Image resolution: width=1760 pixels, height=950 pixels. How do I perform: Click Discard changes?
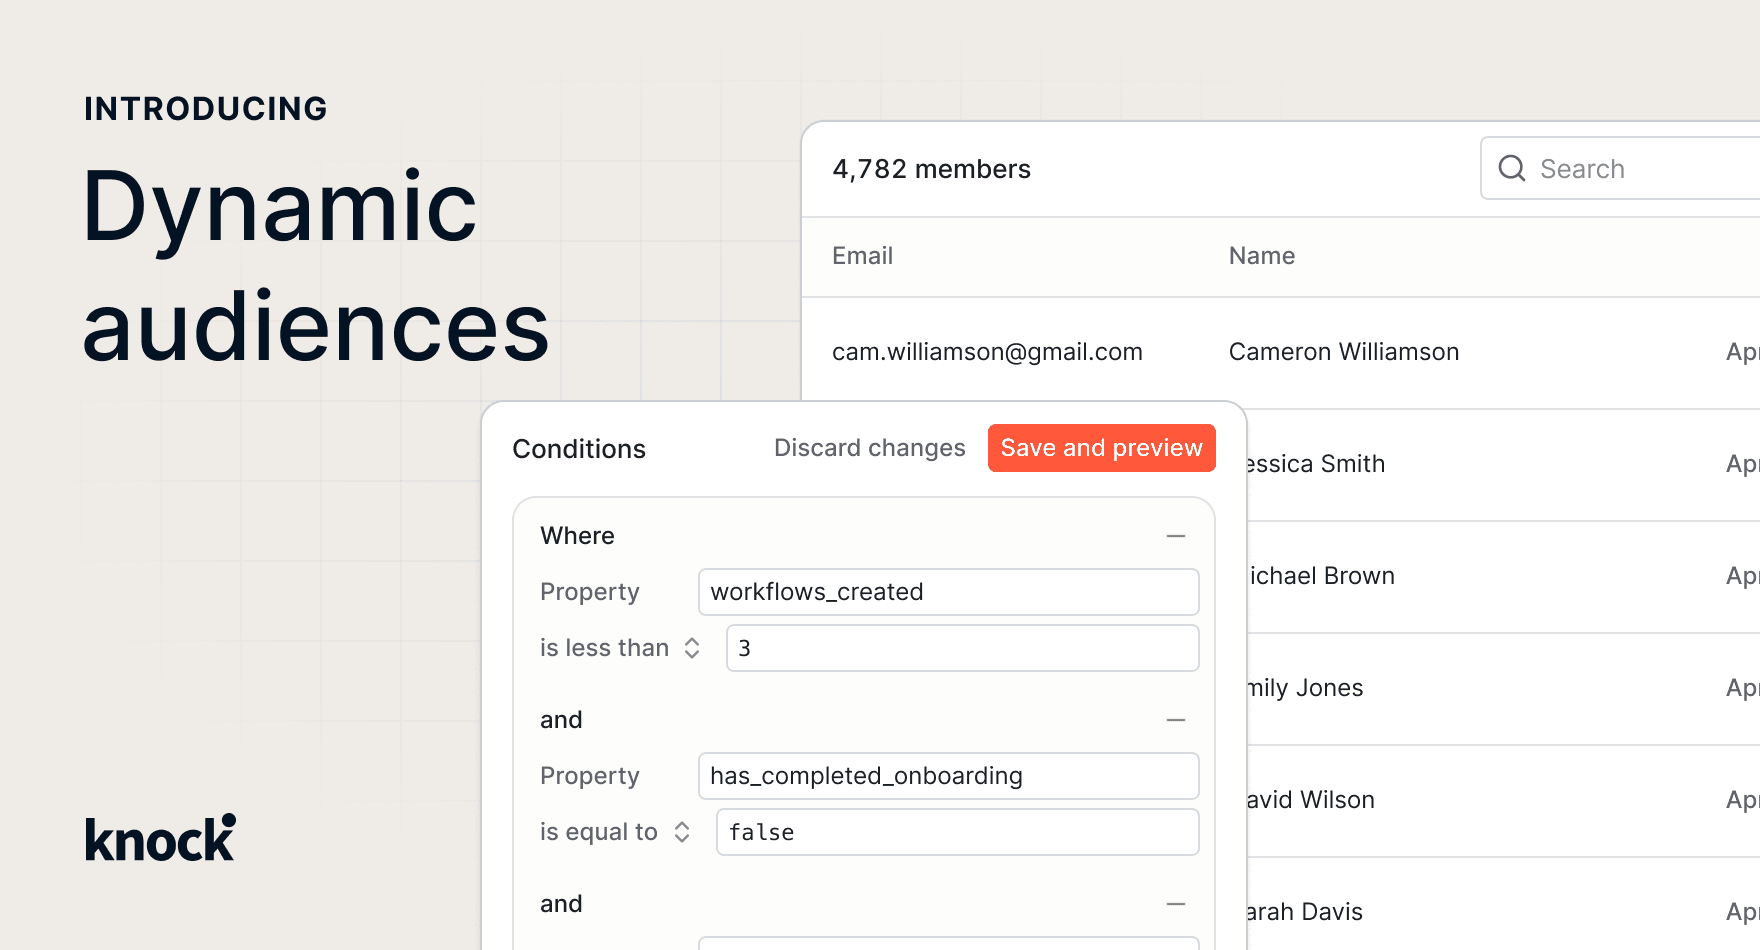[869, 448]
